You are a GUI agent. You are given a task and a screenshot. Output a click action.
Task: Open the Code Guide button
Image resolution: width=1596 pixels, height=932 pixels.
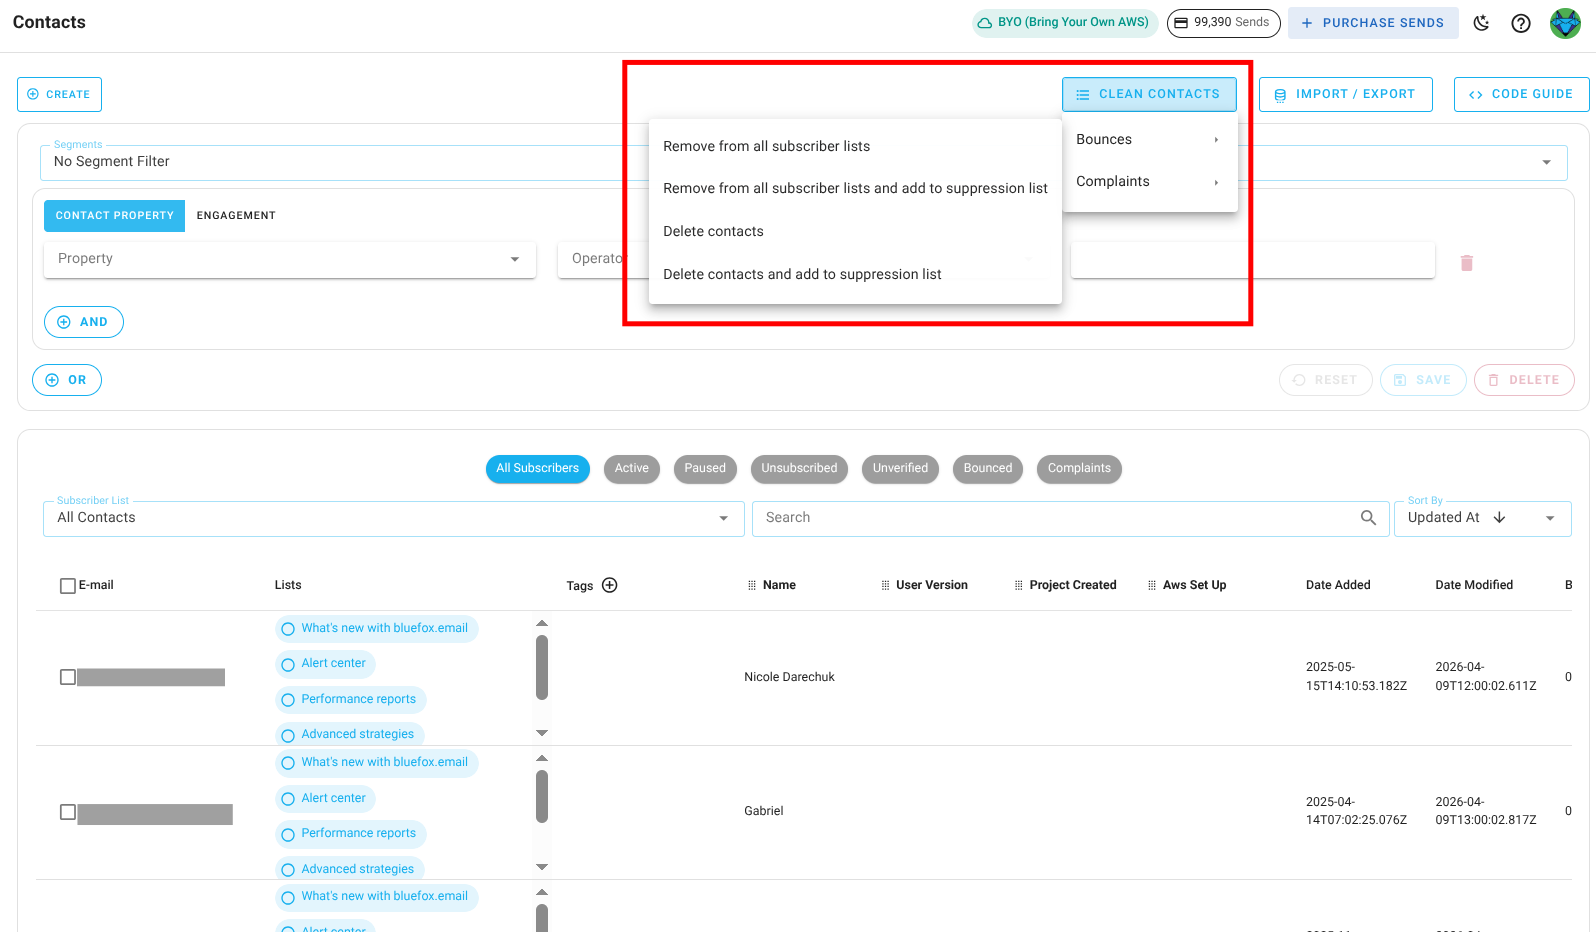pos(1521,94)
